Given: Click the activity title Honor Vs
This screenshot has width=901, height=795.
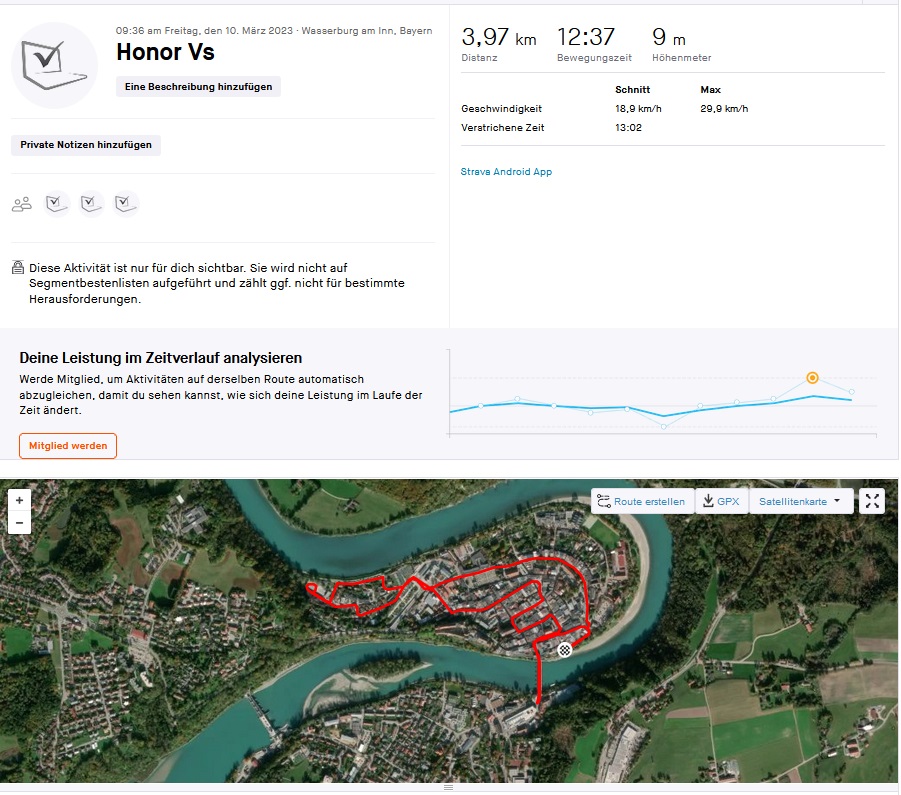Looking at the screenshot, I should pos(165,52).
